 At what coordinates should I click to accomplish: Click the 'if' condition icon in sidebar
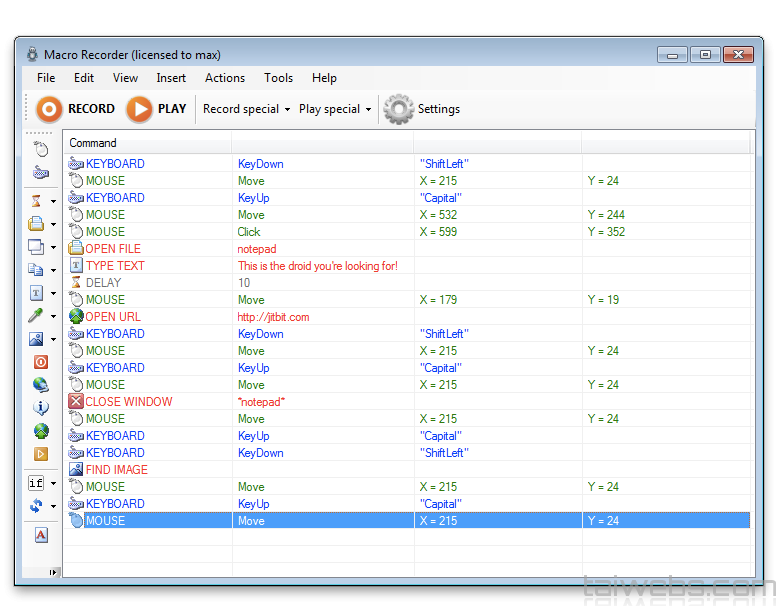tap(37, 483)
